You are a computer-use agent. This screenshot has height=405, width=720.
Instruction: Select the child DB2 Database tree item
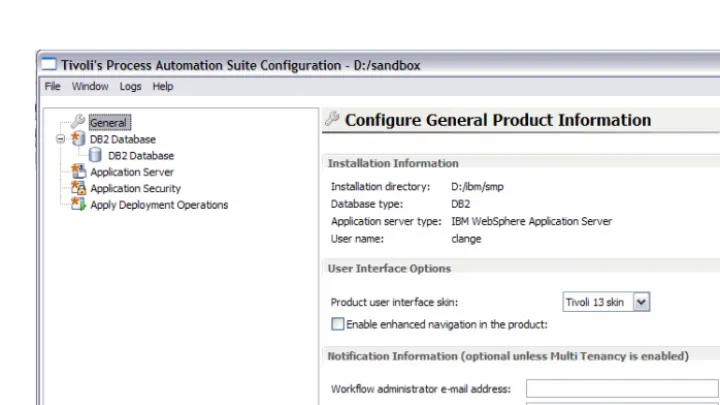141,156
